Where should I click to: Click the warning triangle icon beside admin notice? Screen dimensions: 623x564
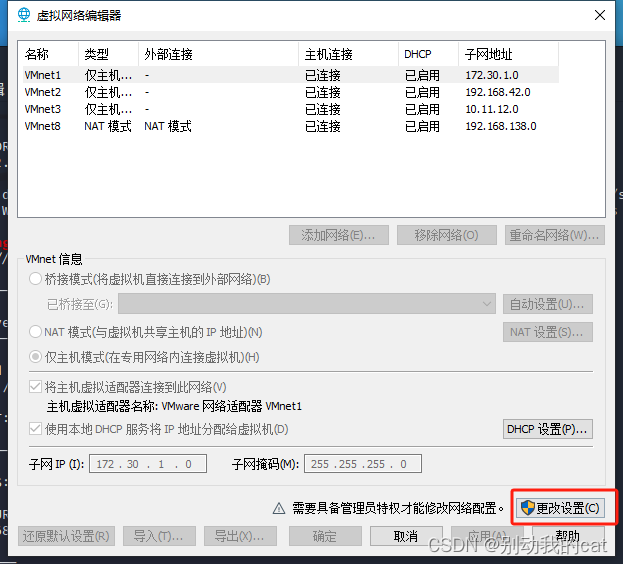point(279,508)
